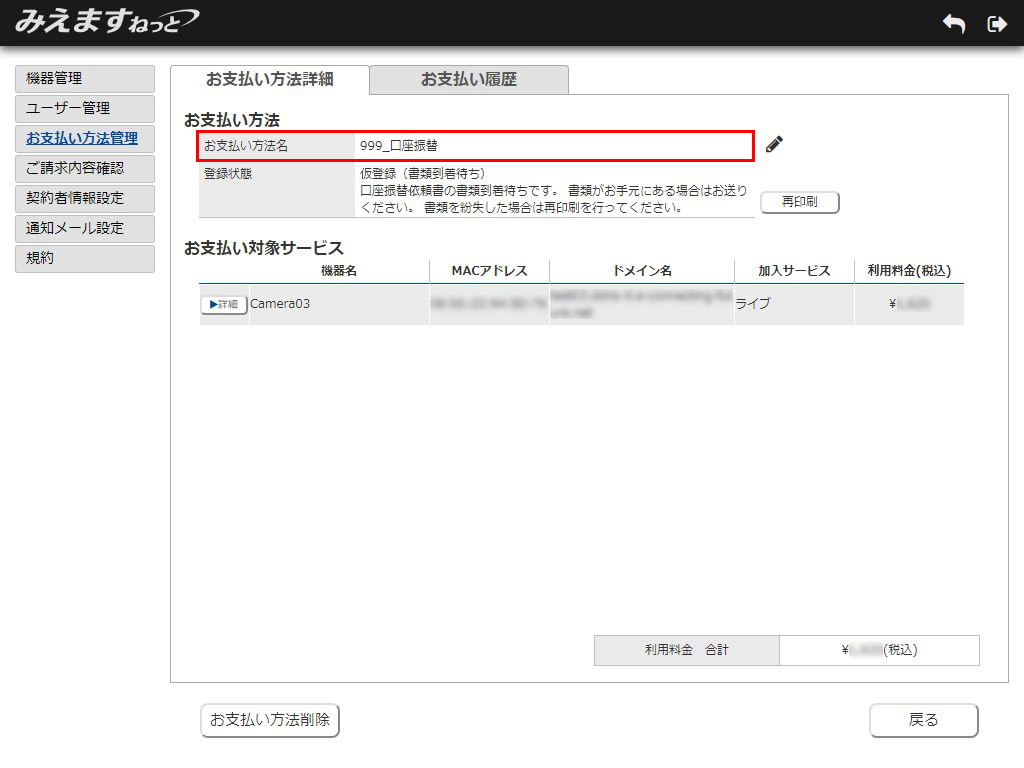The width and height of the screenshot is (1024, 768).
Task: Open 通知メール設定 in the sidebar
Action: (85, 228)
